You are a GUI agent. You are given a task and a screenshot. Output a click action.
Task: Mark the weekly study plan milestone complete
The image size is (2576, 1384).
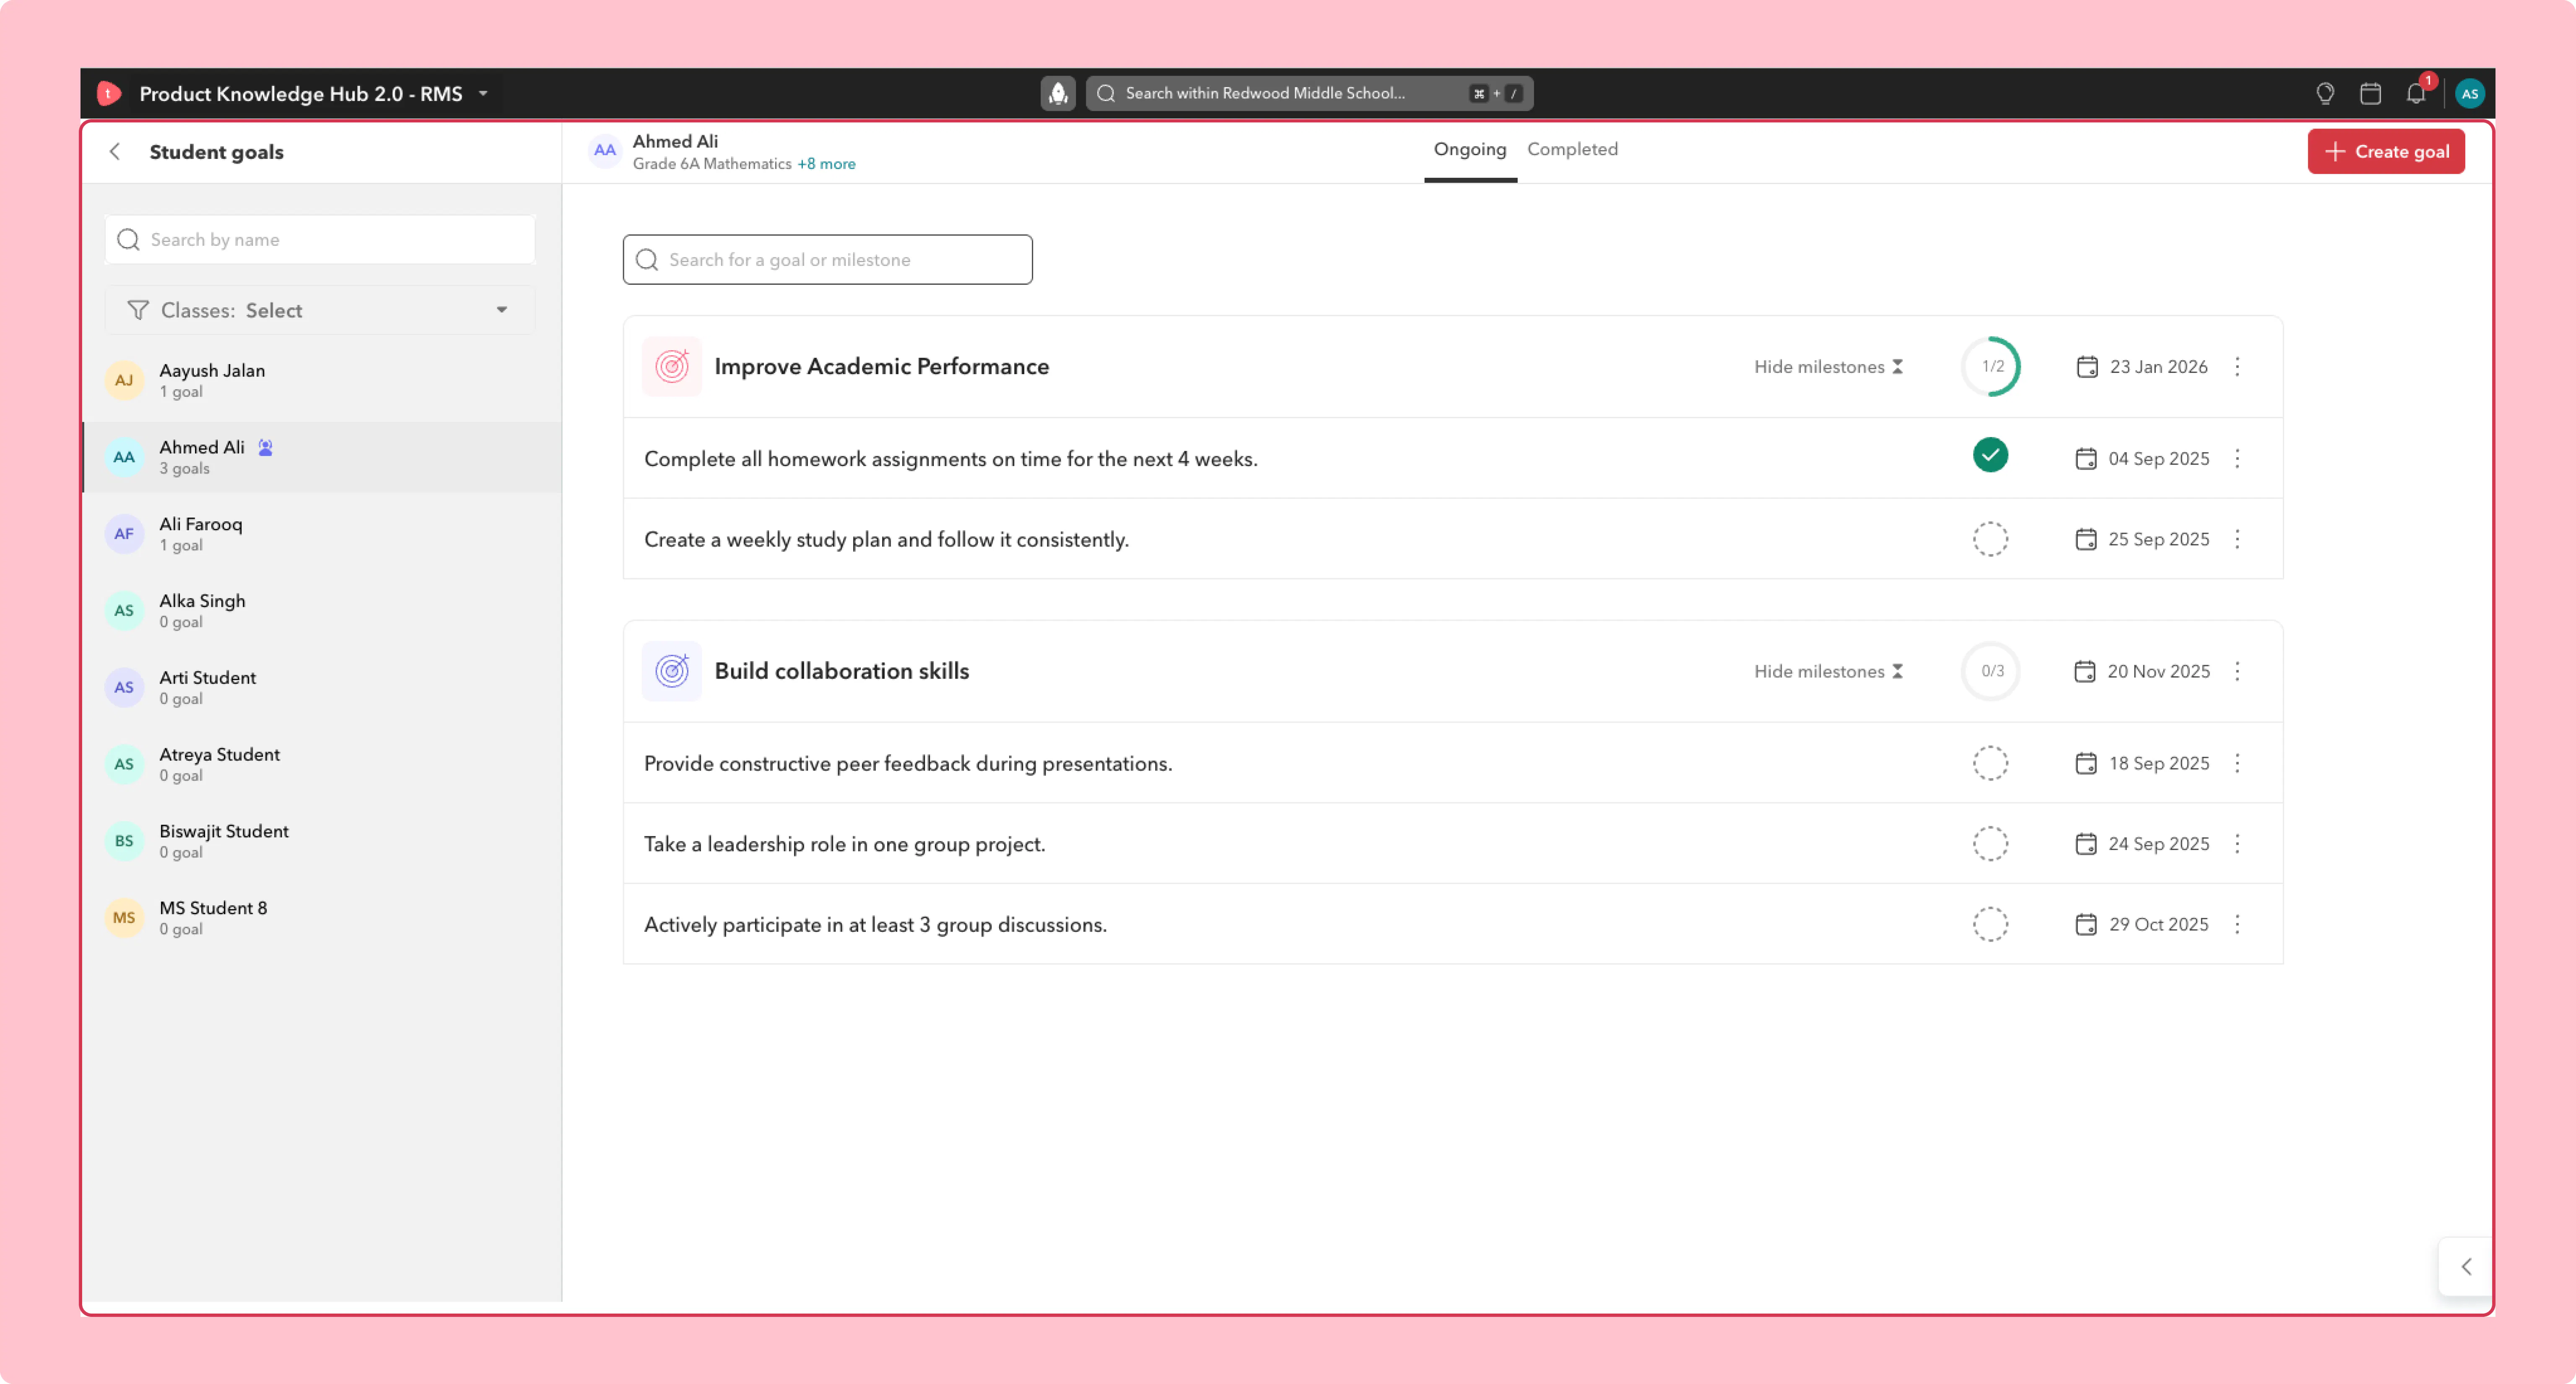1990,539
